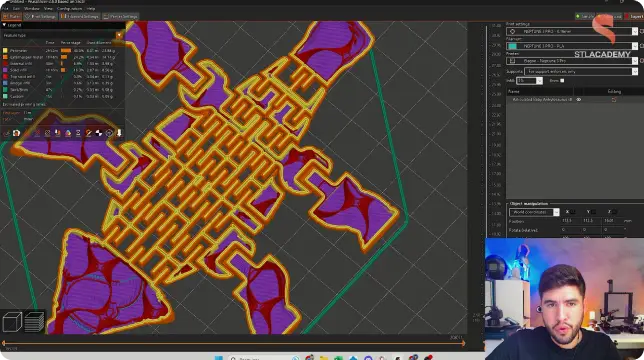This screenshot has width=644, height=360.
Task: Select the layers preview view icon
Action: point(34,322)
